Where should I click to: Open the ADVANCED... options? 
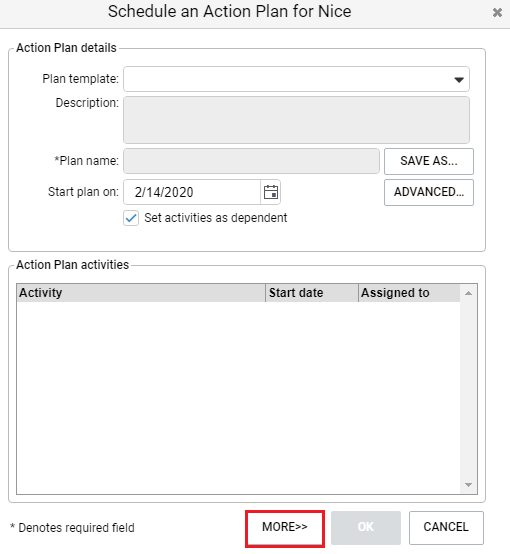[429, 192]
